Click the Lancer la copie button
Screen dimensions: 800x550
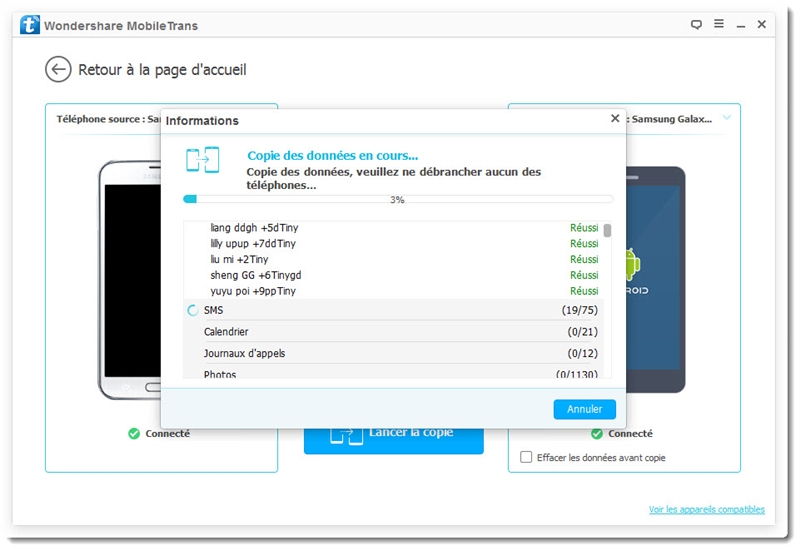(x=393, y=441)
